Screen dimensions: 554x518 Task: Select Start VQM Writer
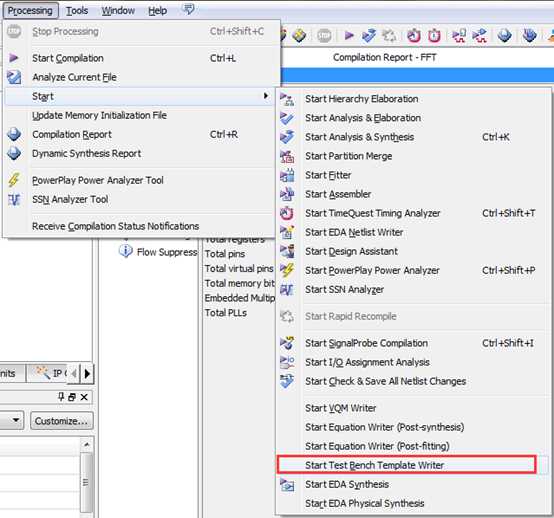point(413,408)
